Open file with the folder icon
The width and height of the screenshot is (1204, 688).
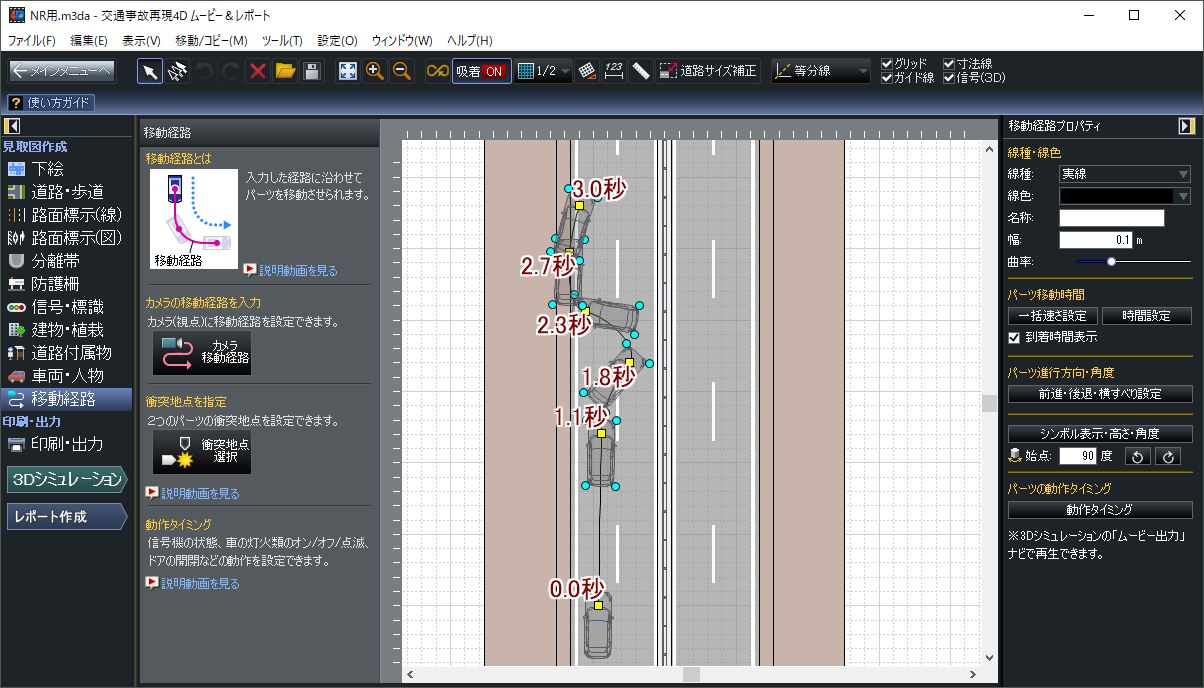285,71
